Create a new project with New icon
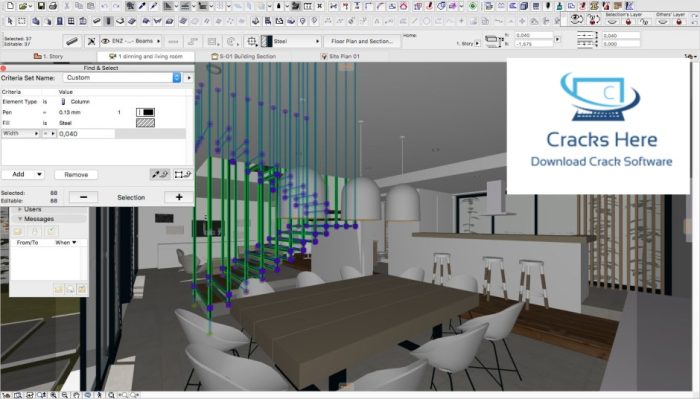The height and width of the screenshot is (399, 700). coord(10,6)
